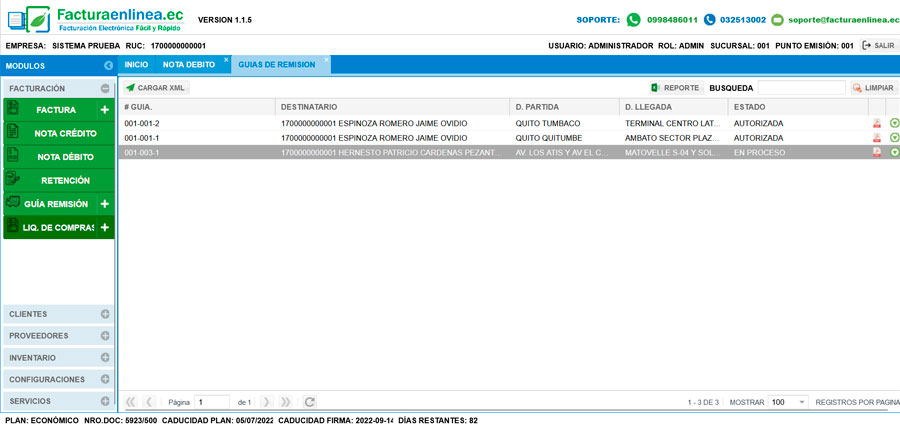
Task: Refresh the grid with the reload icon
Action: (x=310, y=402)
